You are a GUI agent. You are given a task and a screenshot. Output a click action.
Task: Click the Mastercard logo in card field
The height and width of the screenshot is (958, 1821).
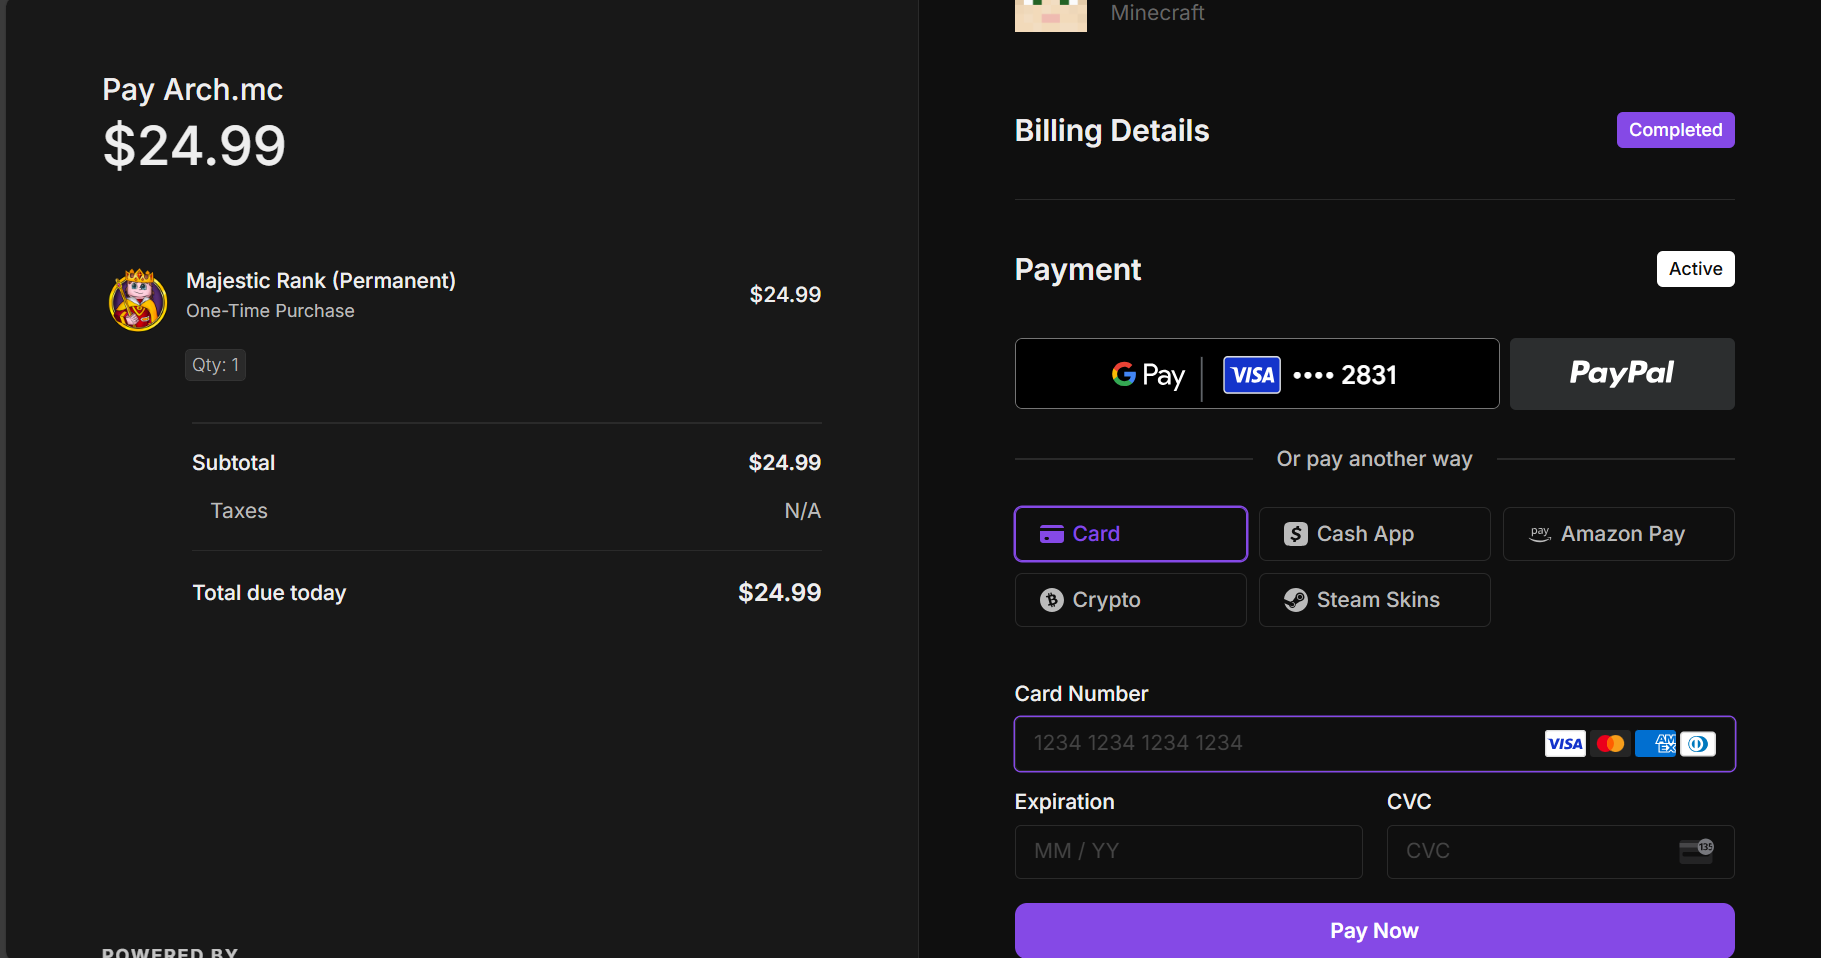(x=1610, y=744)
